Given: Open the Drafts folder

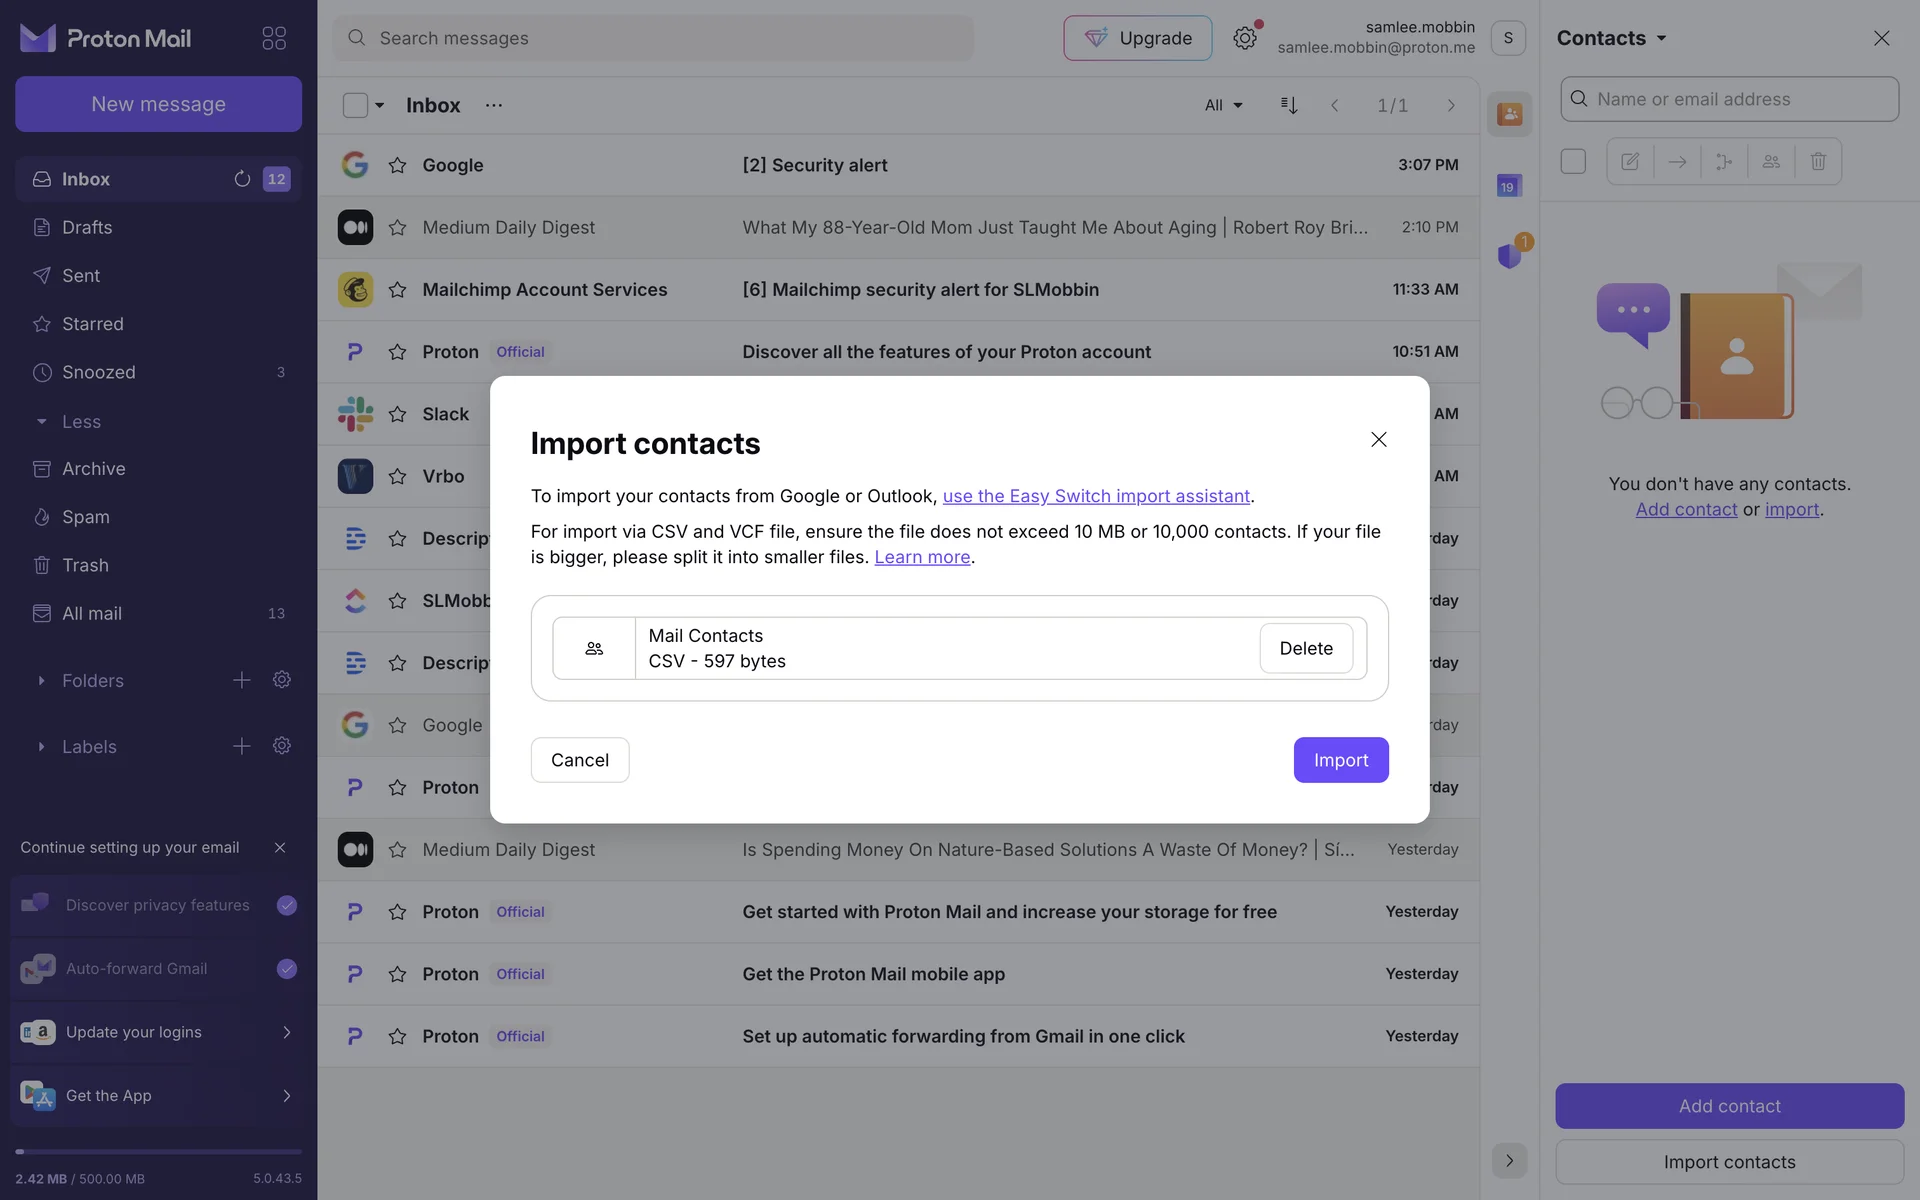Looking at the screenshot, I should 87,227.
